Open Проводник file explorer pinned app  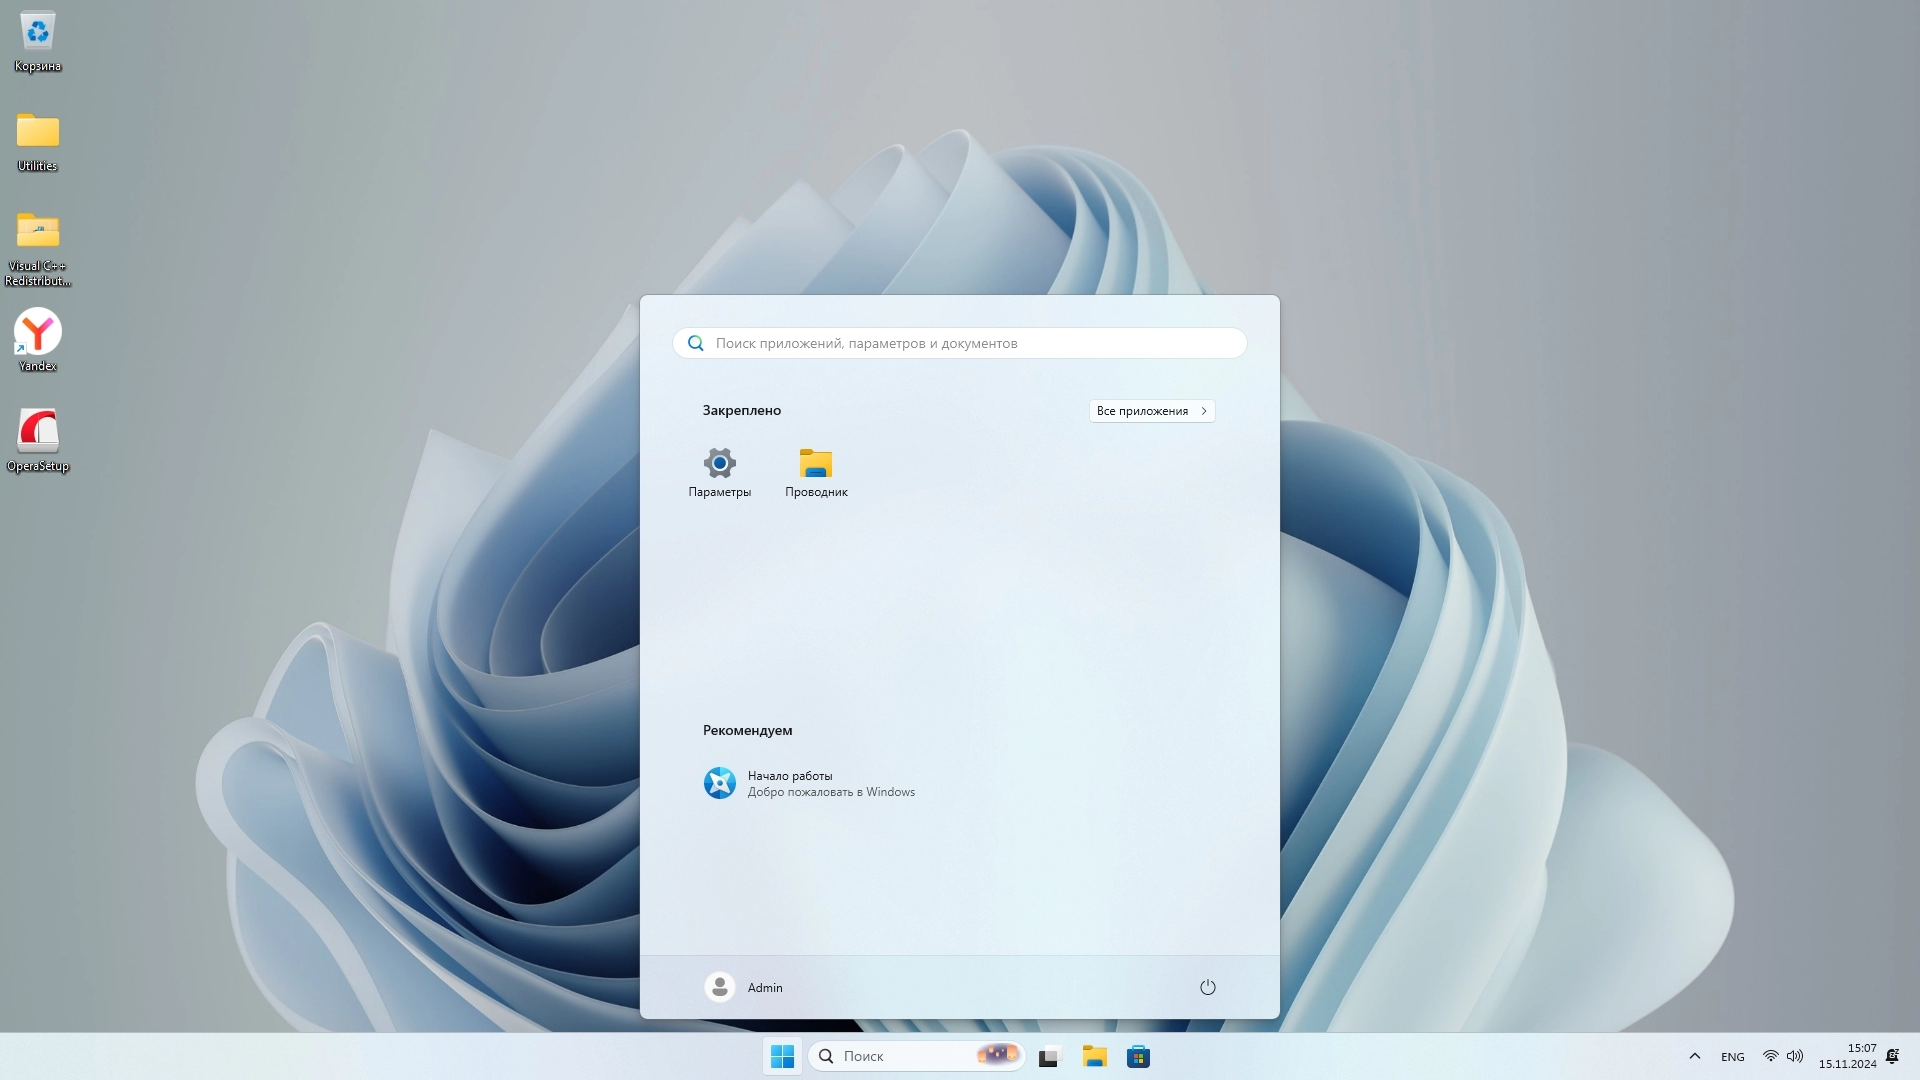tap(816, 472)
